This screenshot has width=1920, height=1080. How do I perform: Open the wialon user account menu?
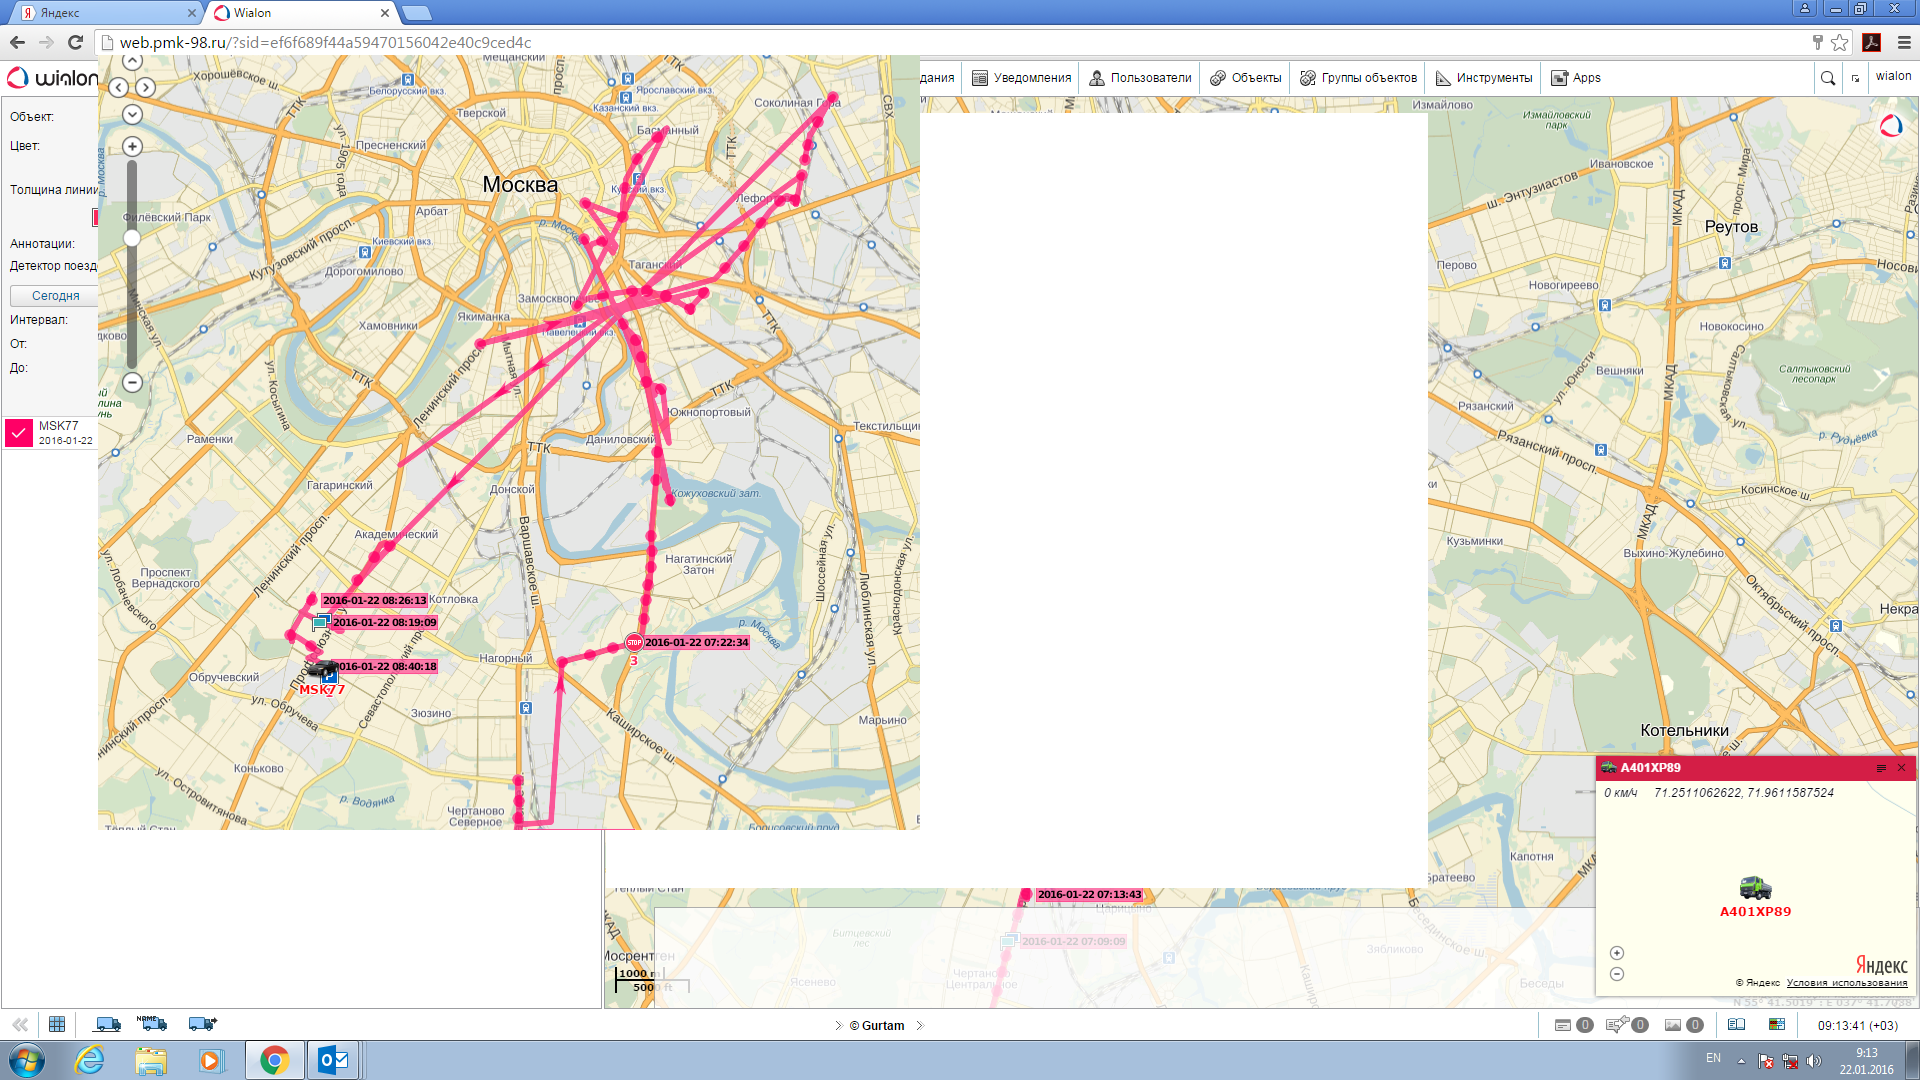(x=1892, y=76)
